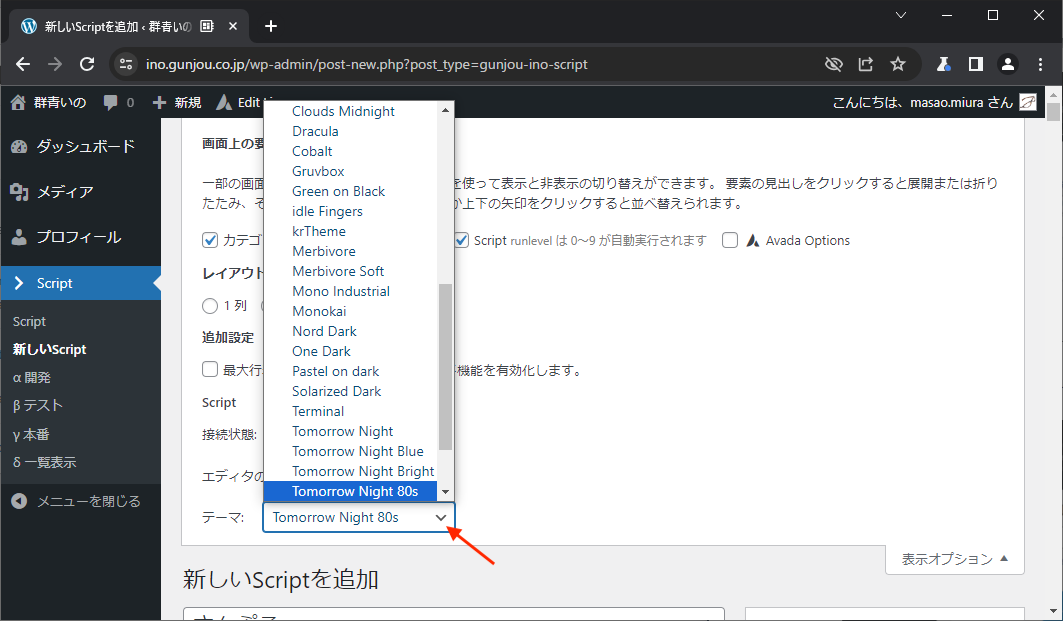Open the ダッシュボード sidebar item

(x=85, y=147)
